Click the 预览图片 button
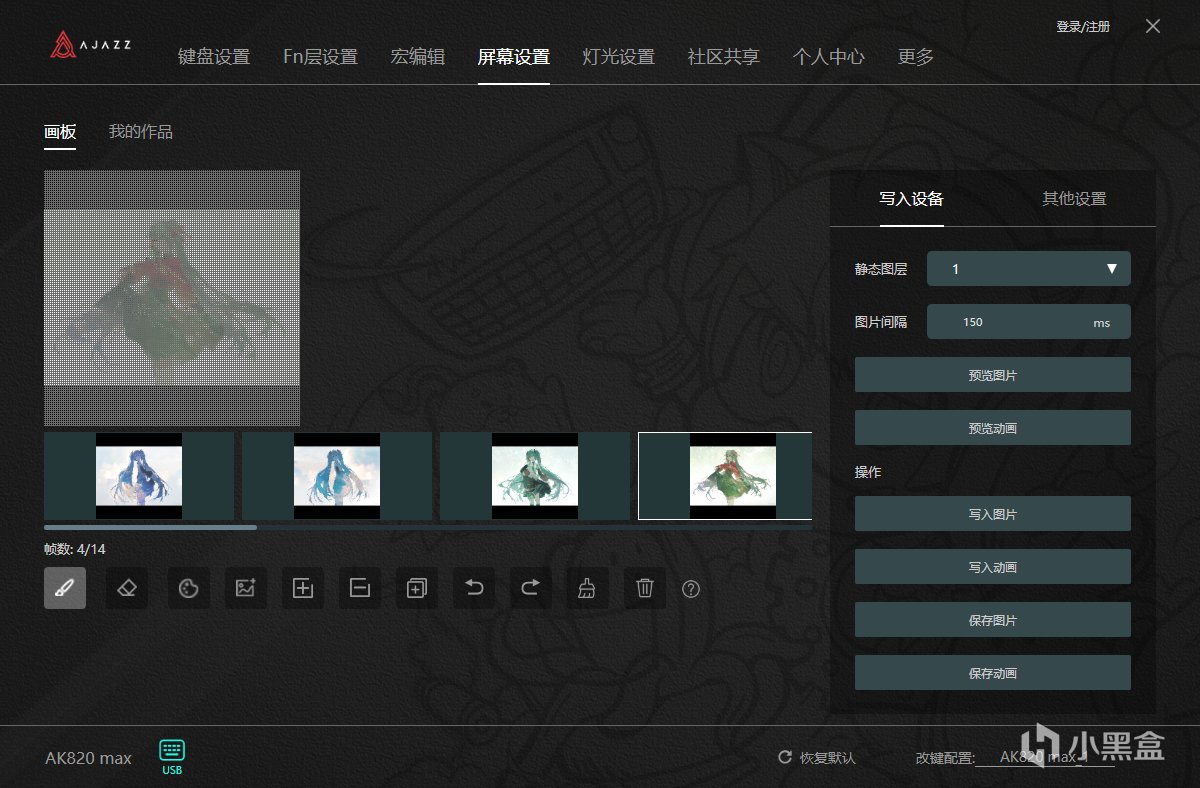This screenshot has width=1200, height=788. point(993,375)
